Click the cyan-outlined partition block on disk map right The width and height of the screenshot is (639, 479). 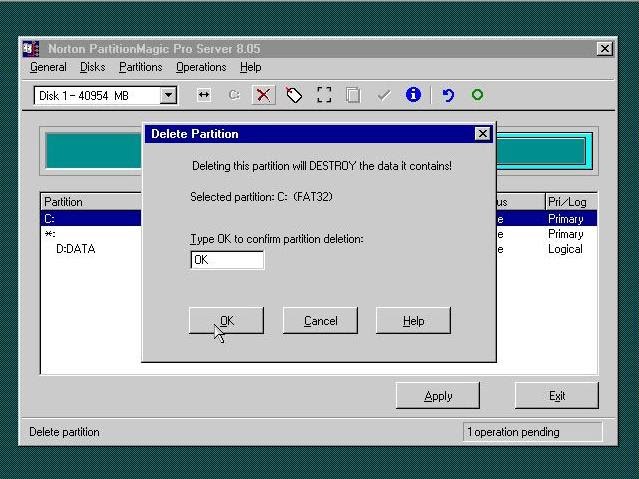coord(544,151)
